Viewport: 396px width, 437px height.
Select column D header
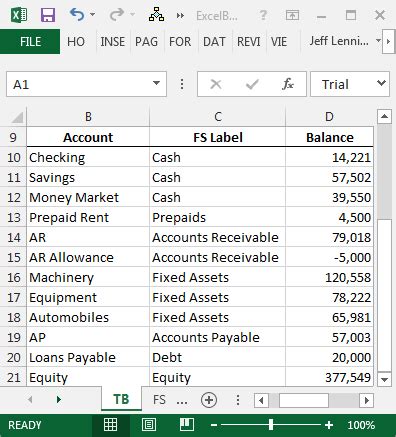point(329,117)
